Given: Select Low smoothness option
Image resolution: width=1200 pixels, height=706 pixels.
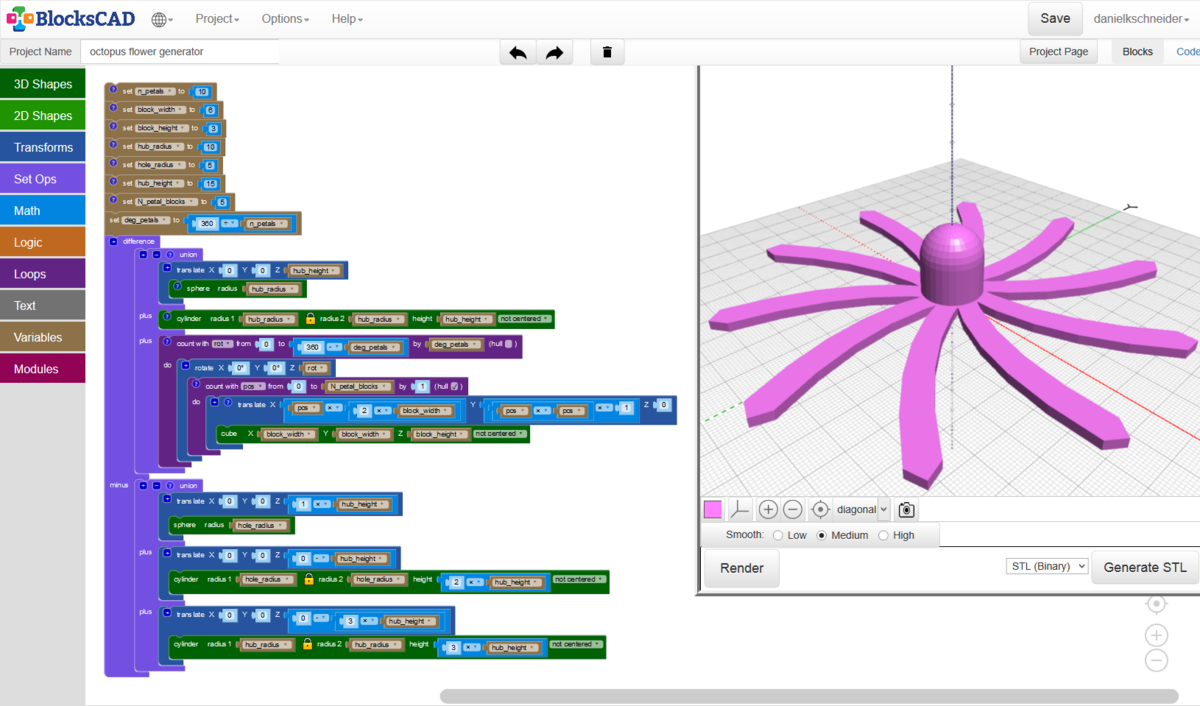Looking at the screenshot, I should (779, 536).
